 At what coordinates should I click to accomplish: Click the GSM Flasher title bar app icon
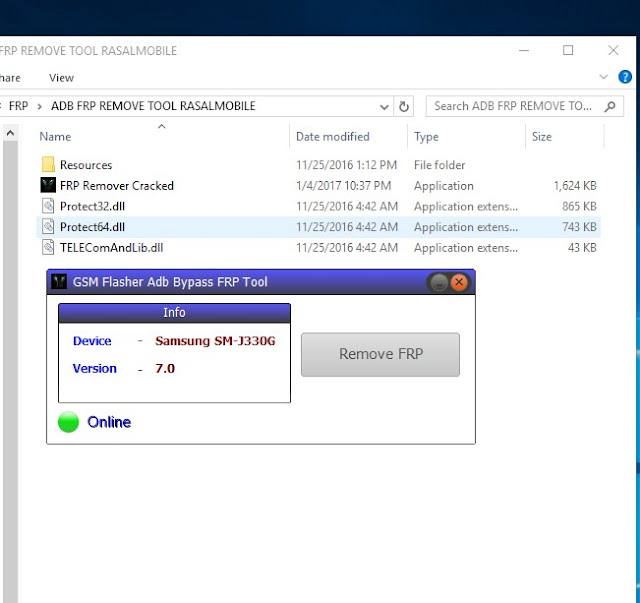click(x=59, y=281)
